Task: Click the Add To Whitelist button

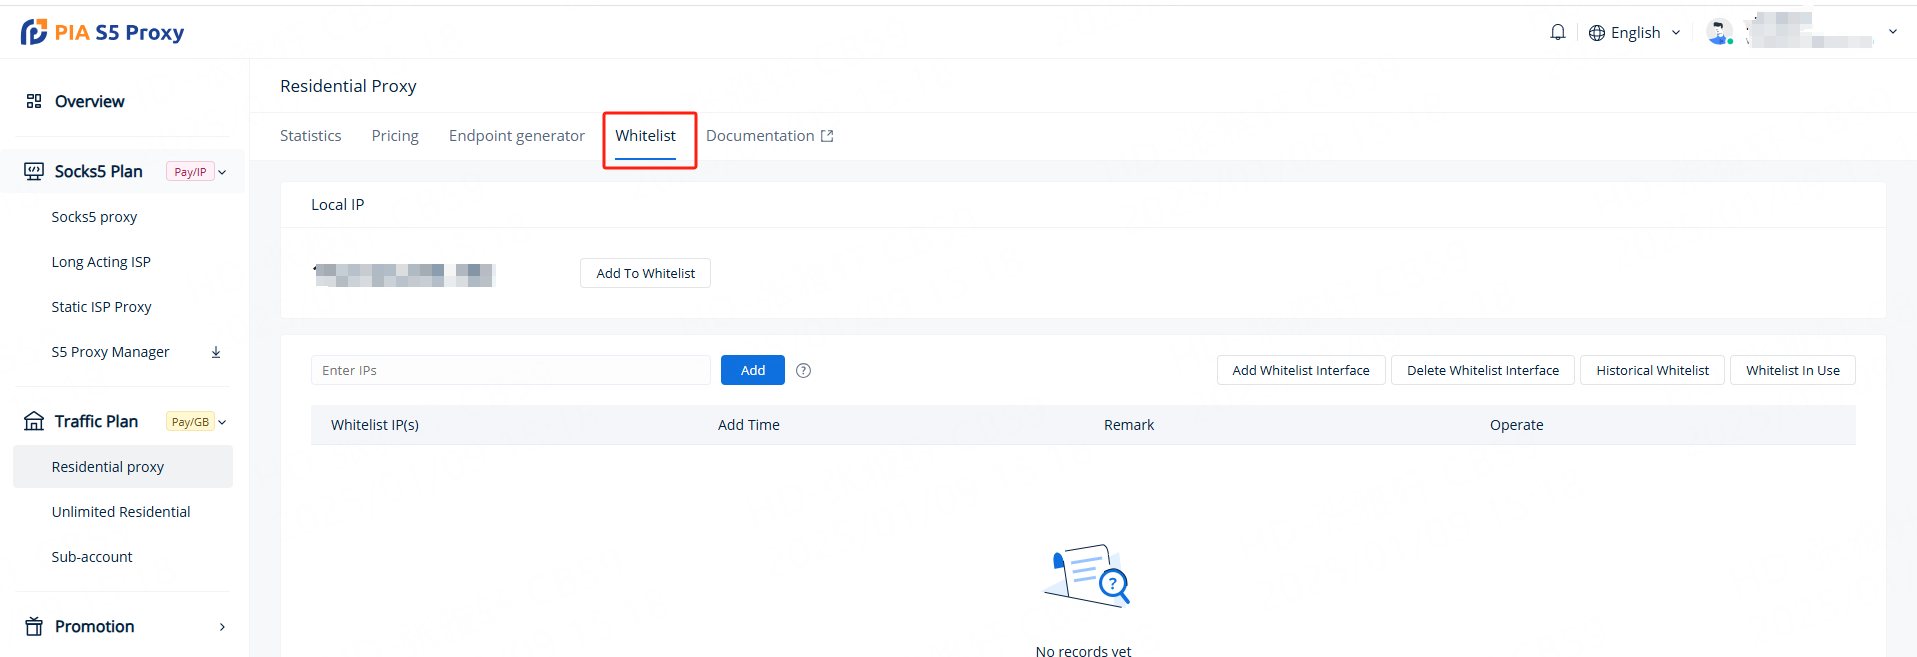Action: pyautogui.click(x=645, y=273)
